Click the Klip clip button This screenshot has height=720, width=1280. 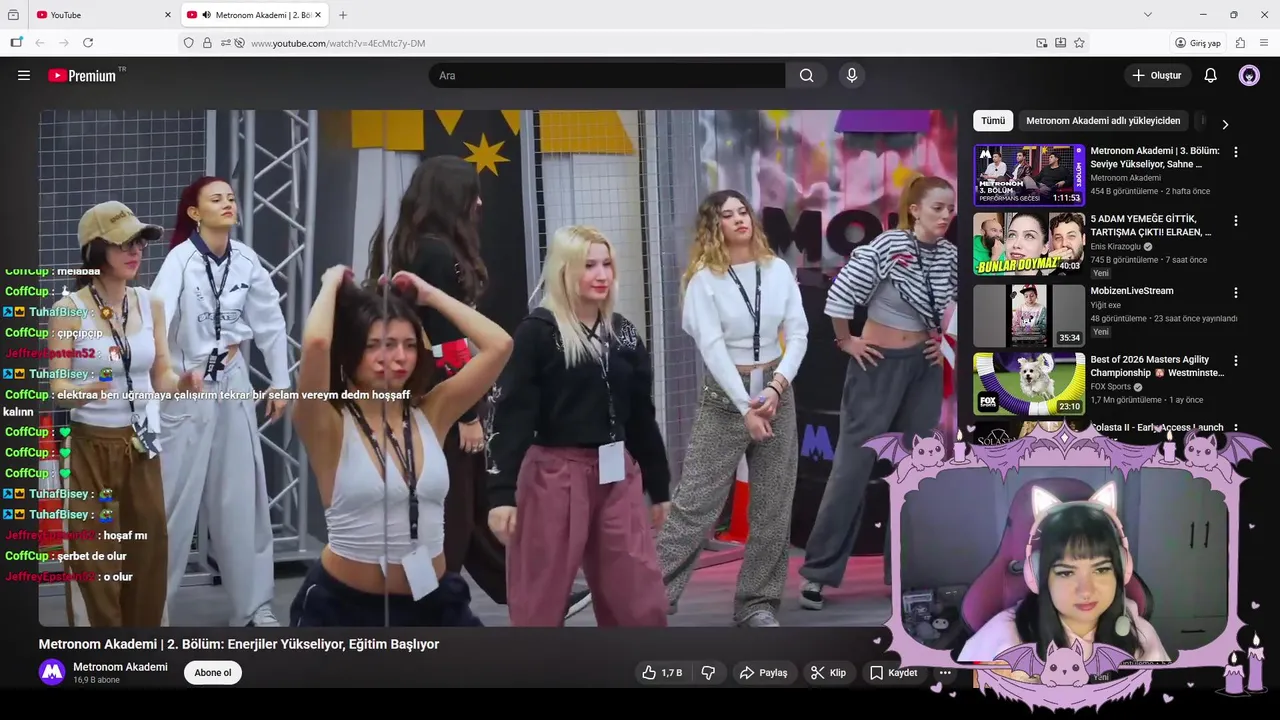[x=828, y=673]
